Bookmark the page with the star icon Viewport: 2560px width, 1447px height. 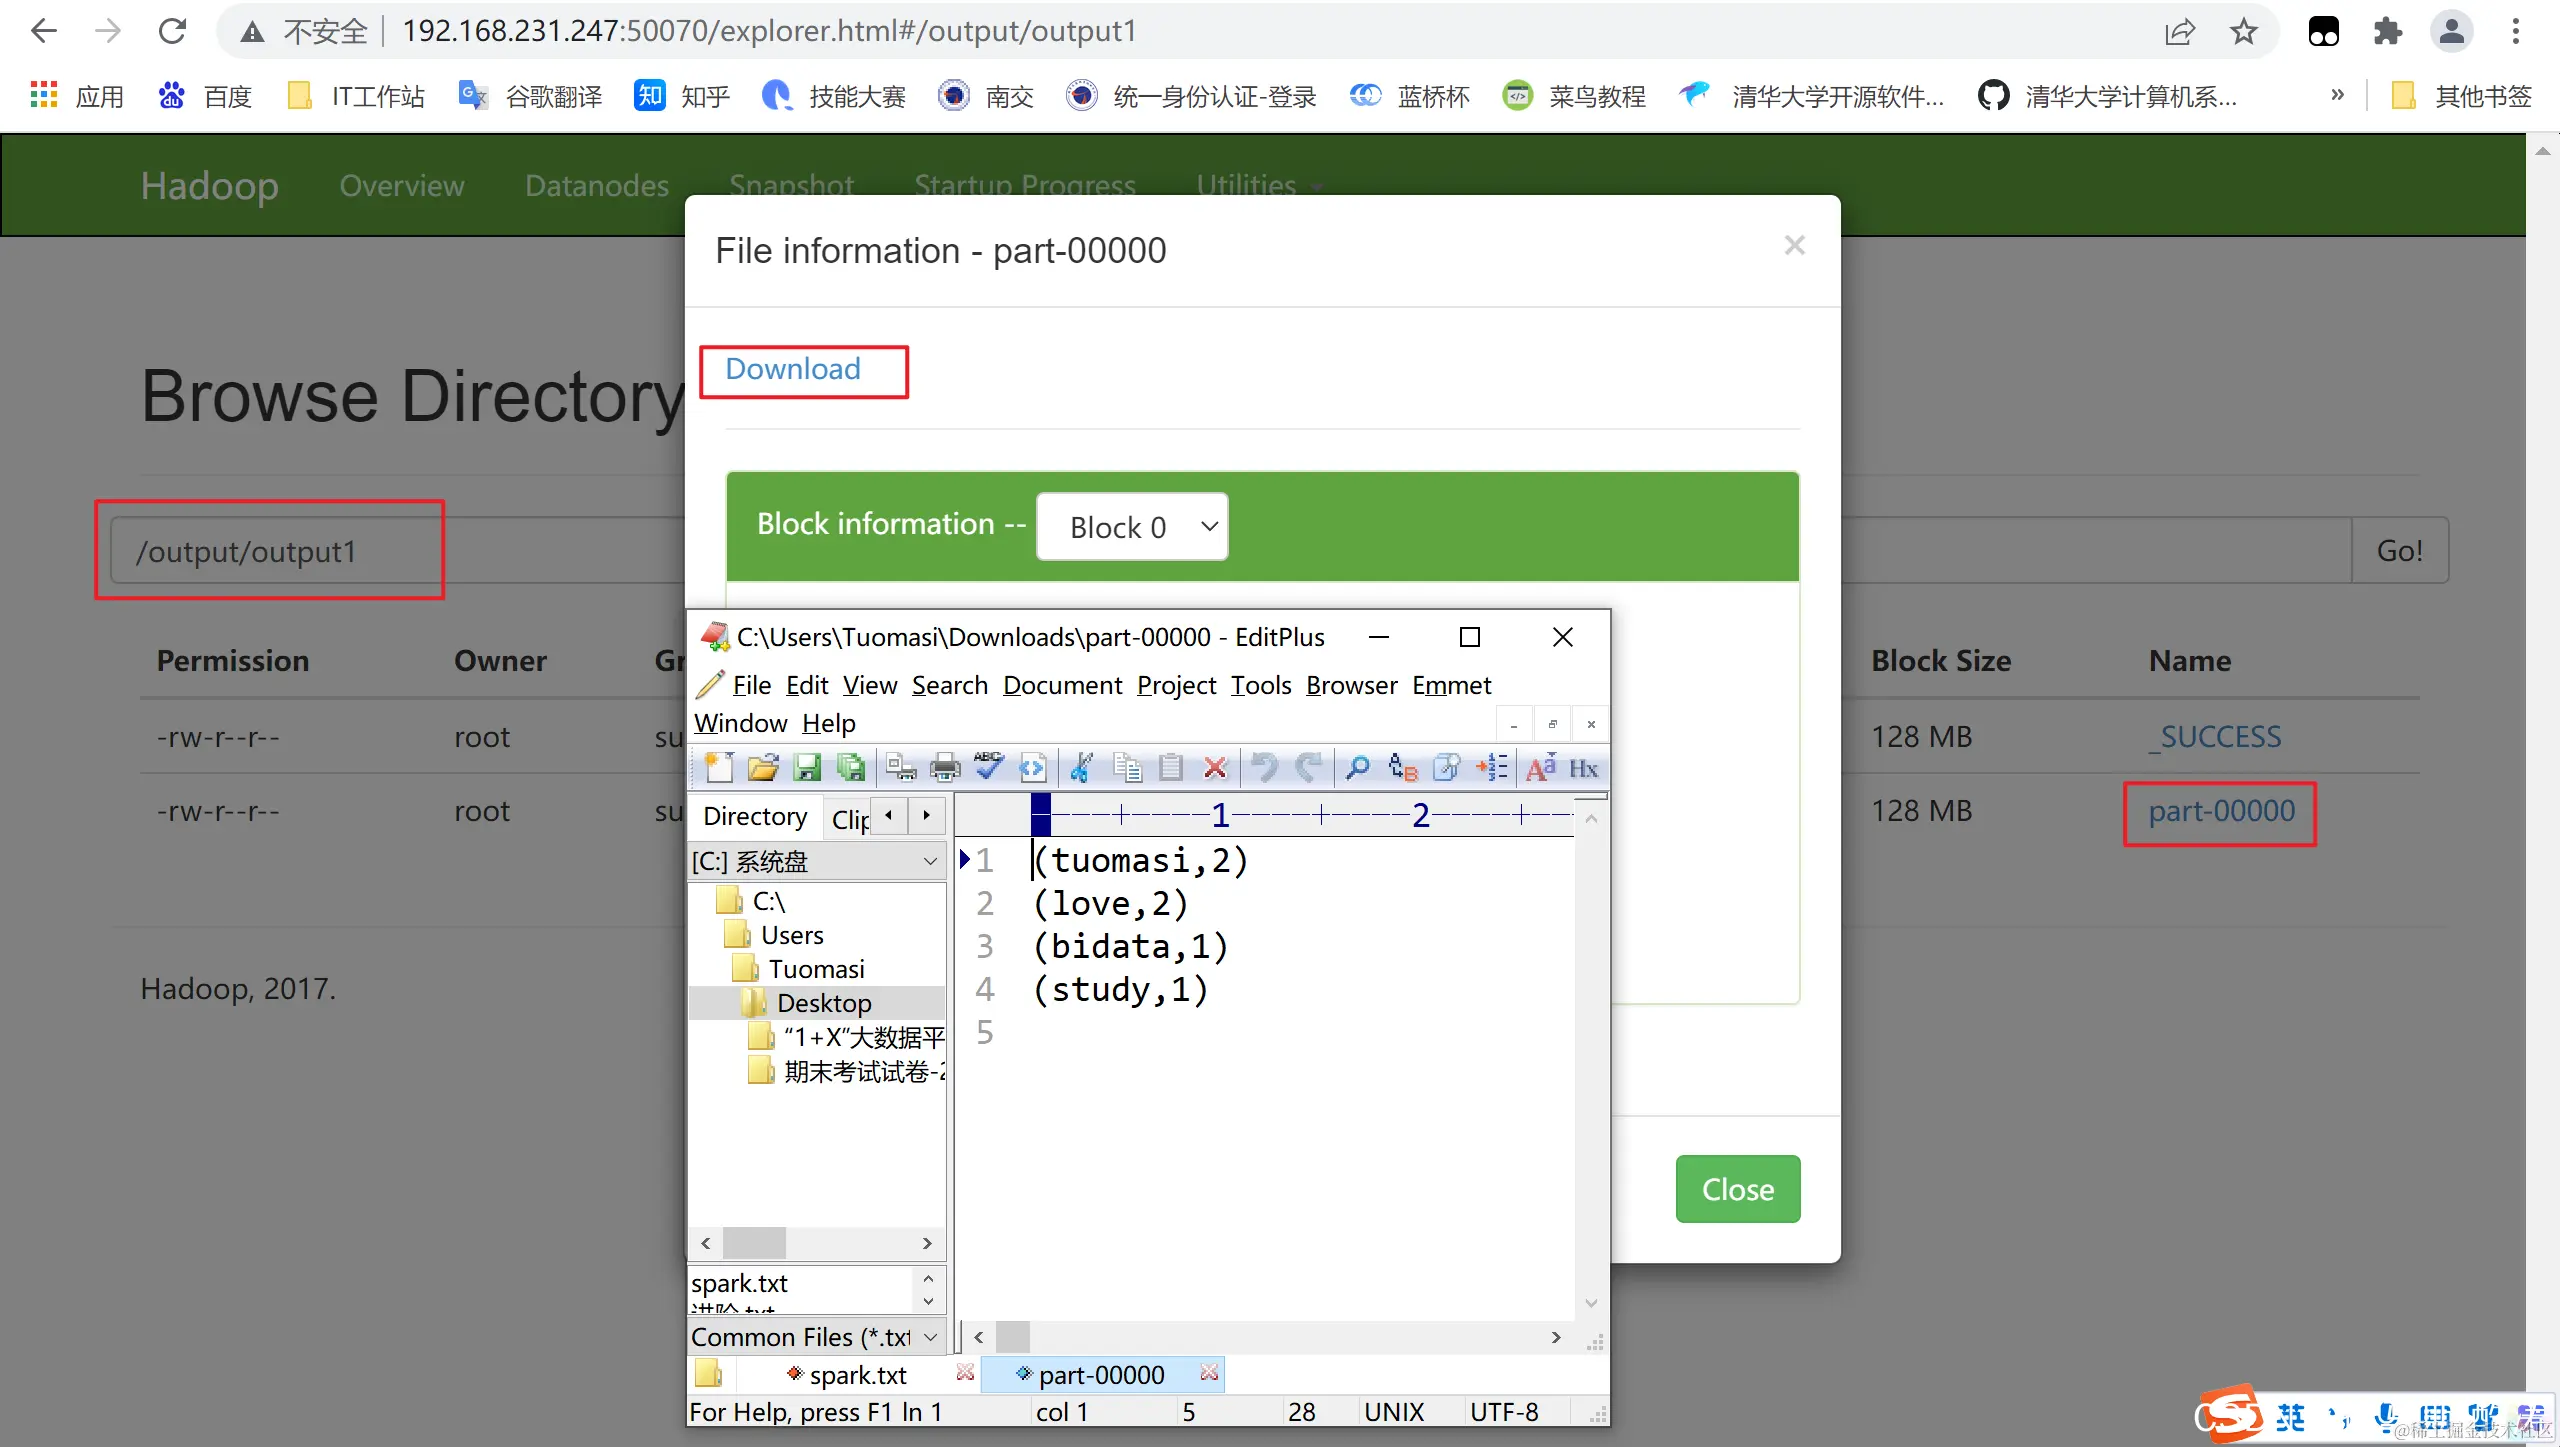tap(2243, 32)
